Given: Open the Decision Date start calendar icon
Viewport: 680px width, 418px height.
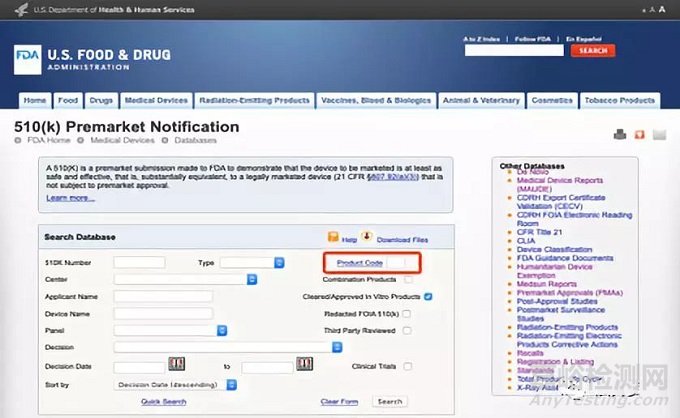Looking at the screenshot, I should click(x=176, y=365).
